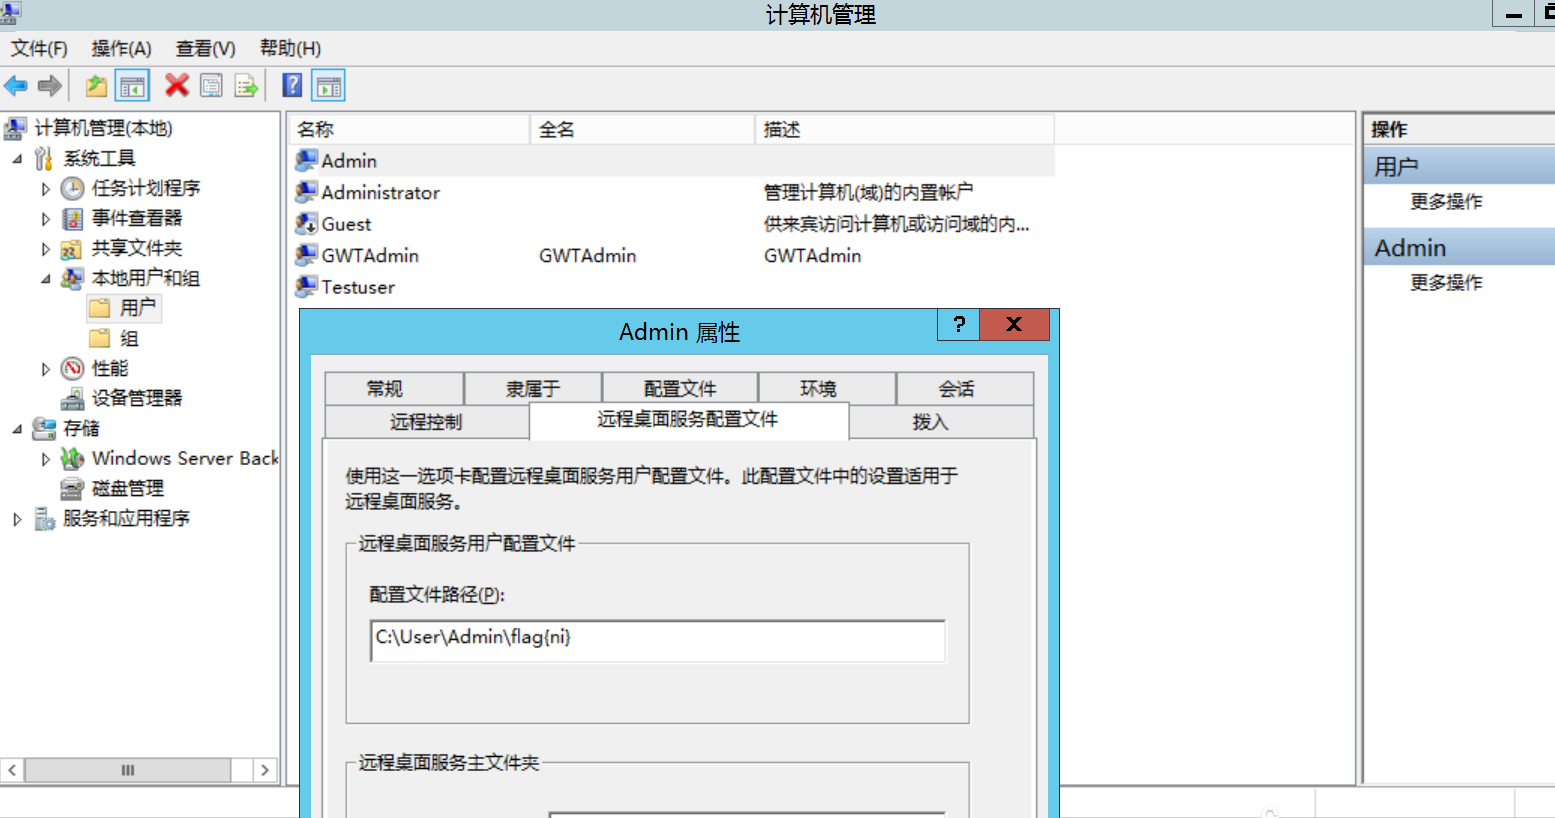1555x818 pixels.
Task: Click the dialog help question mark button
Action: (958, 324)
